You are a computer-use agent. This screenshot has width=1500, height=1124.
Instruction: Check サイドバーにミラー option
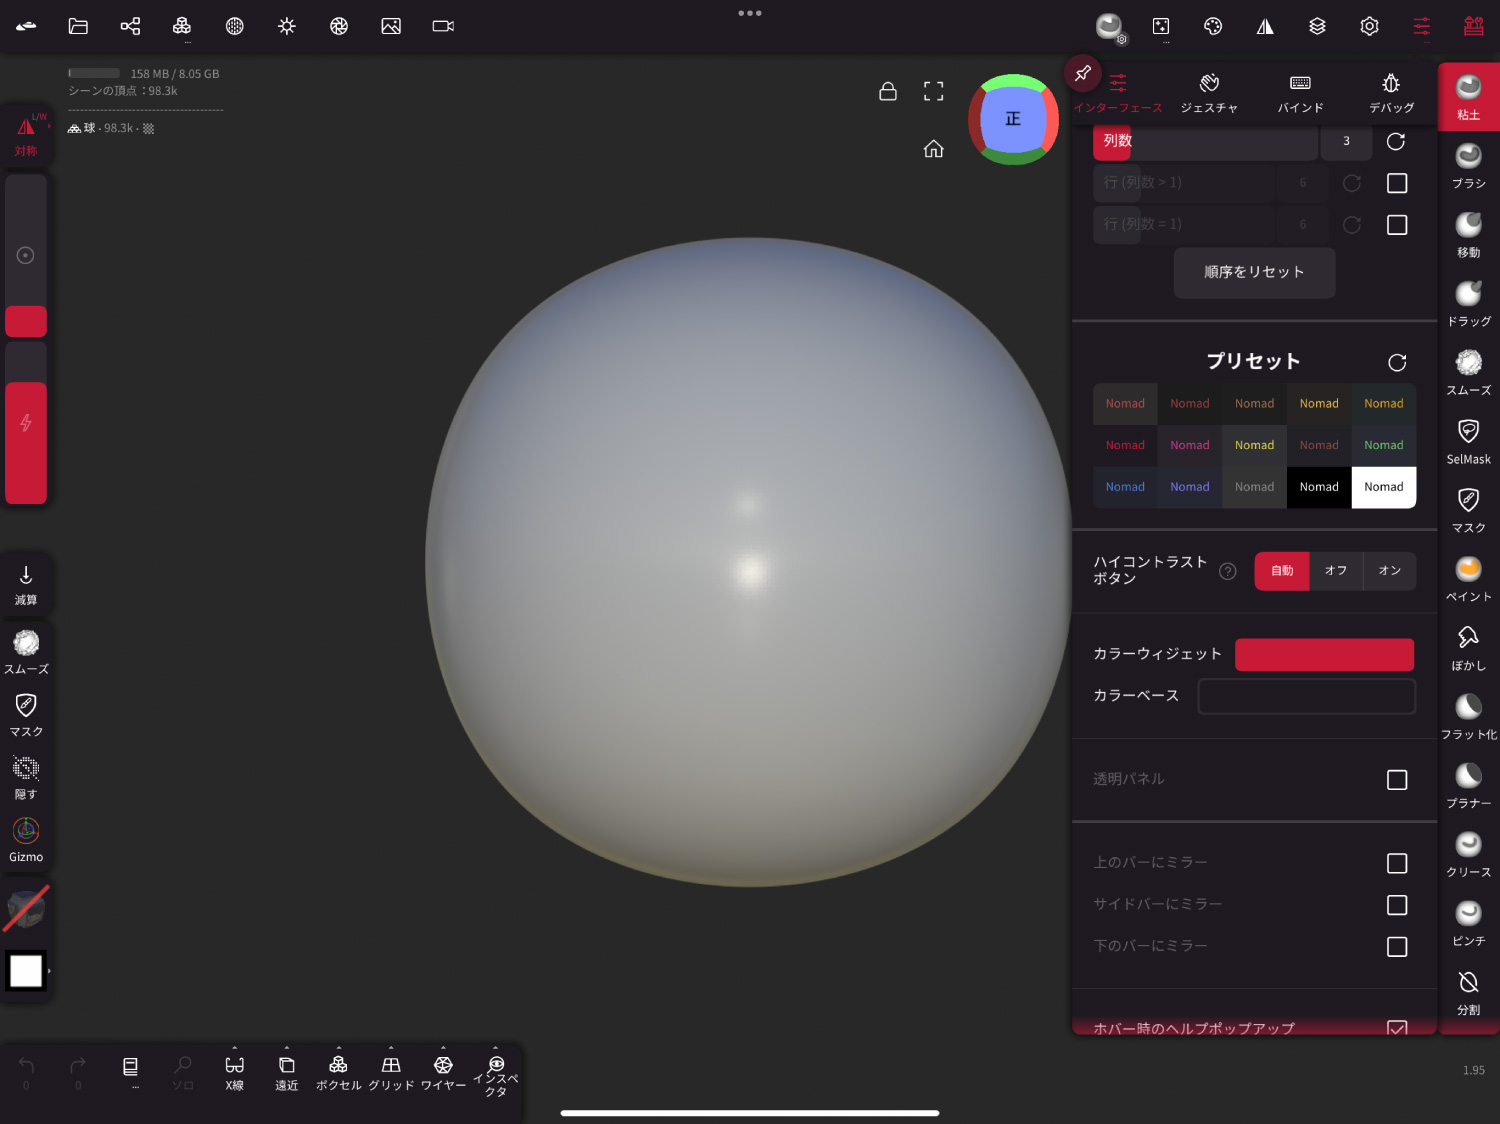tap(1396, 905)
